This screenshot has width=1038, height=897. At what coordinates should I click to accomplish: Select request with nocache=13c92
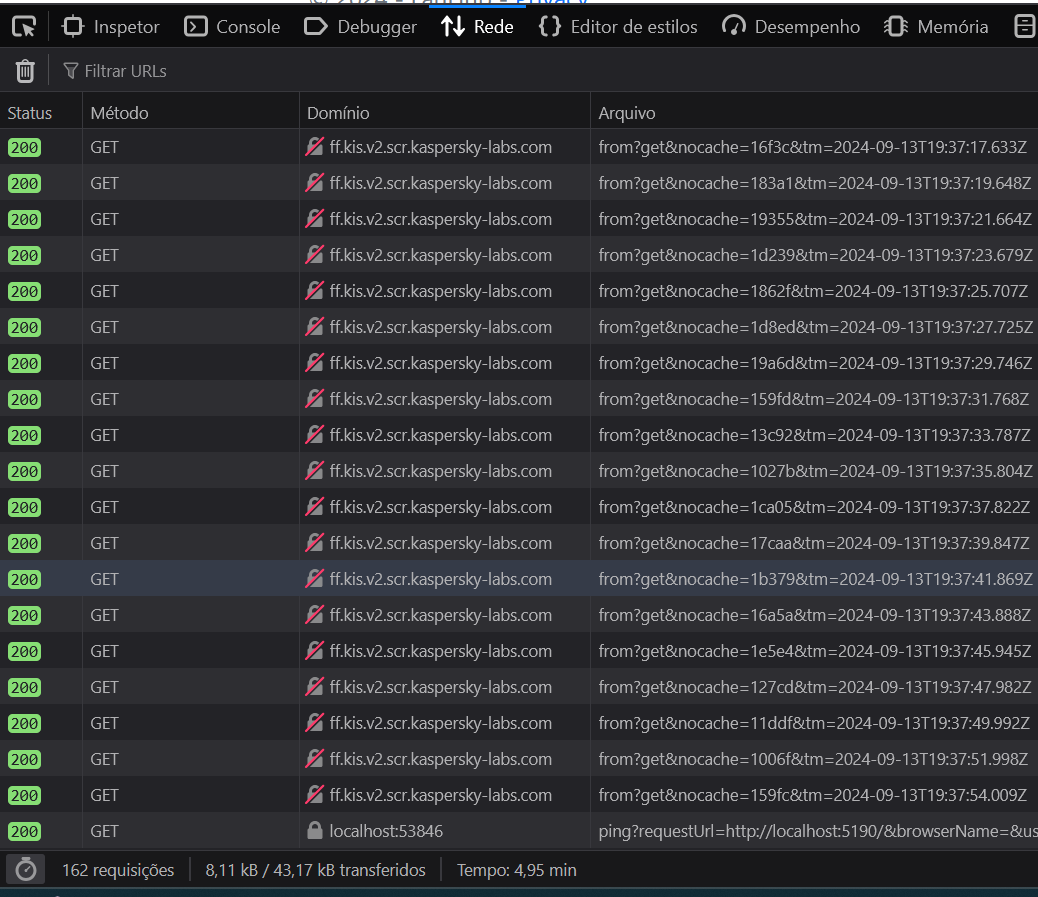tap(519, 435)
